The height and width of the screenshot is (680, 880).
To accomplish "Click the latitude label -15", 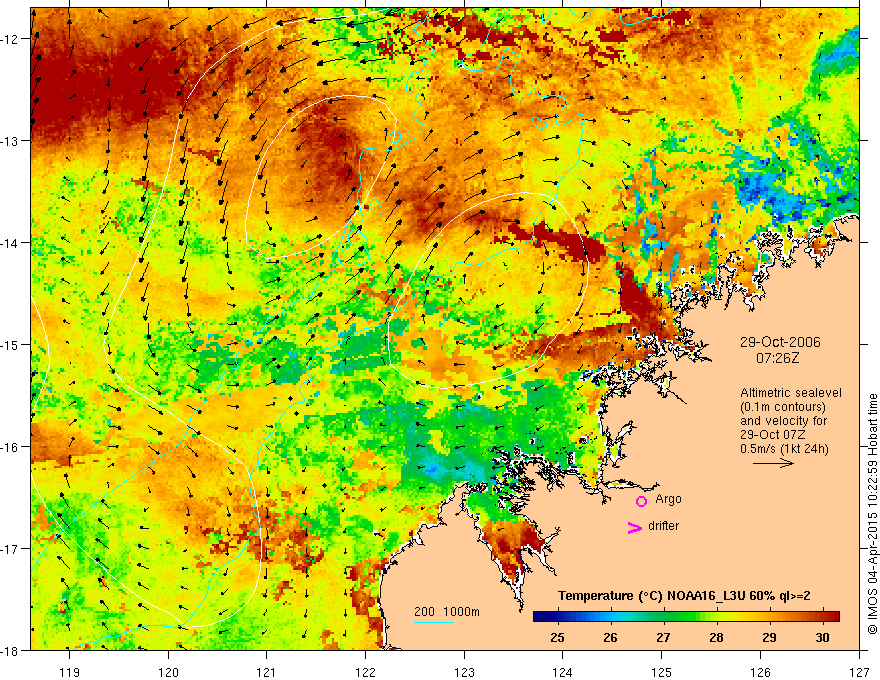I will coord(11,344).
